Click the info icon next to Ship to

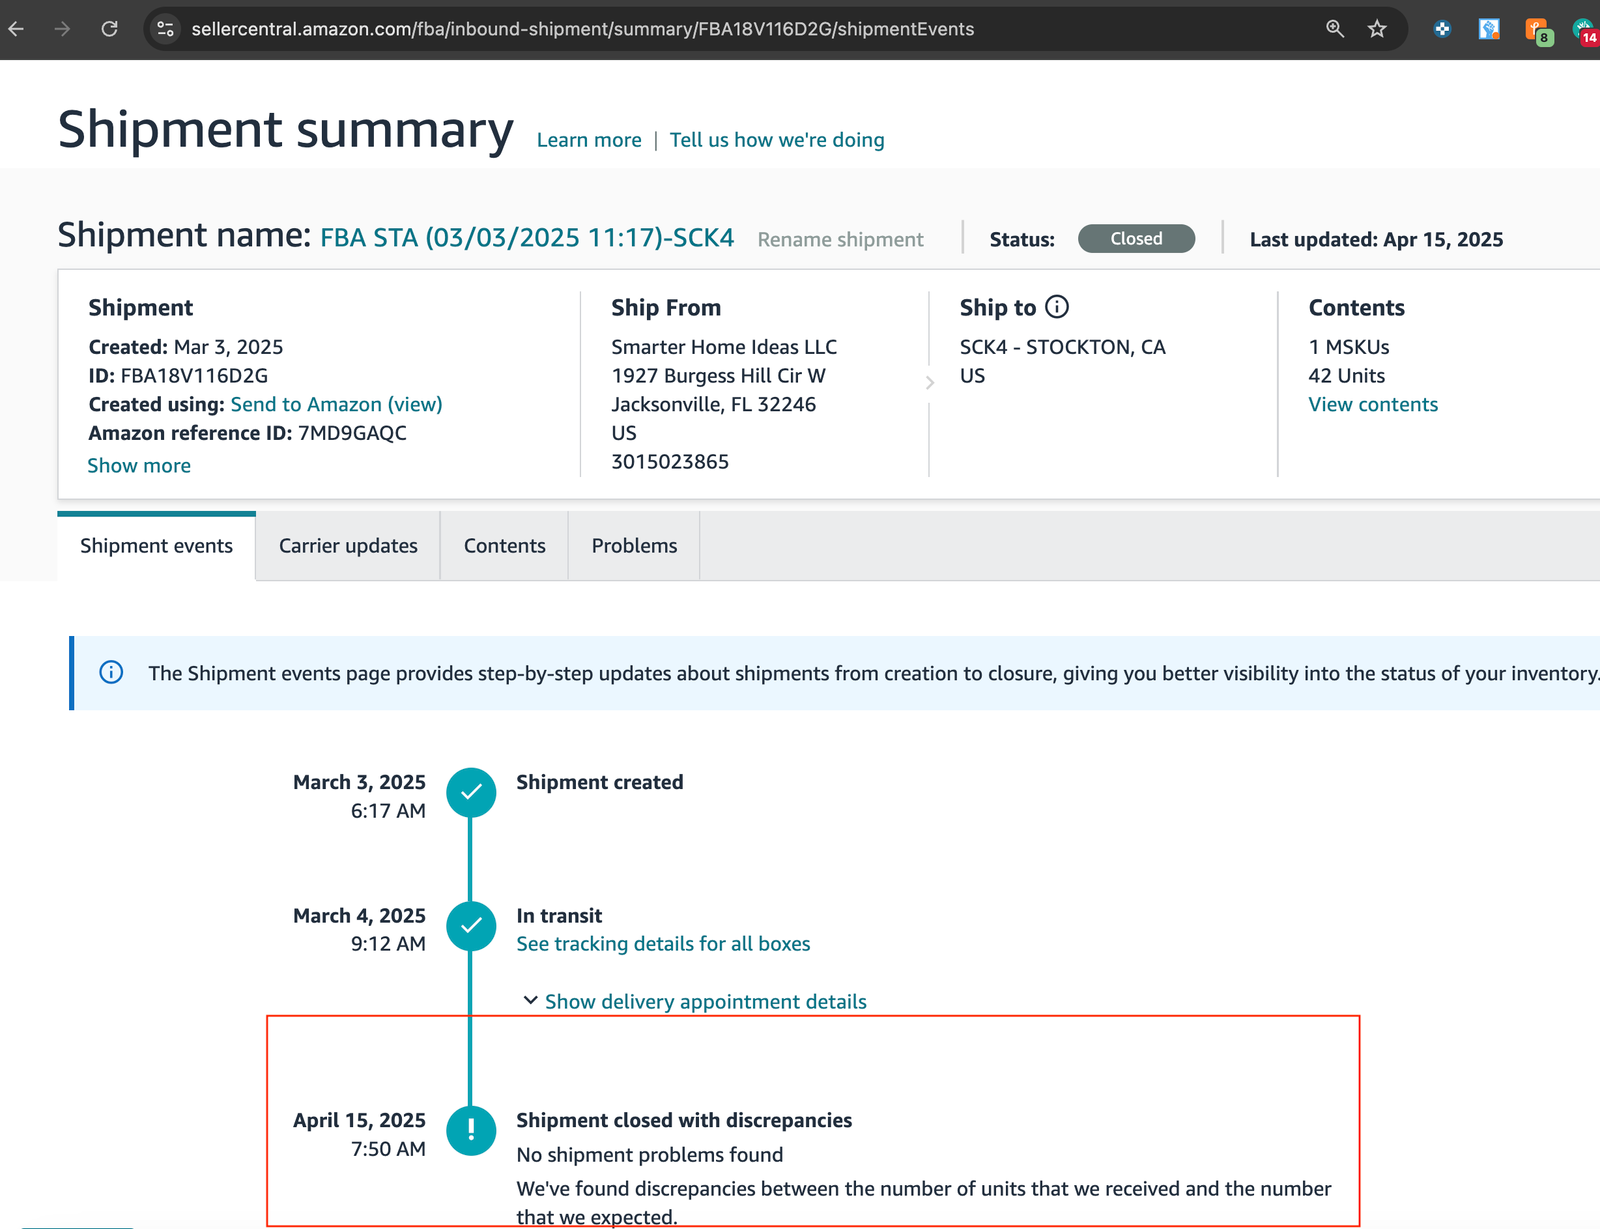(x=1057, y=307)
